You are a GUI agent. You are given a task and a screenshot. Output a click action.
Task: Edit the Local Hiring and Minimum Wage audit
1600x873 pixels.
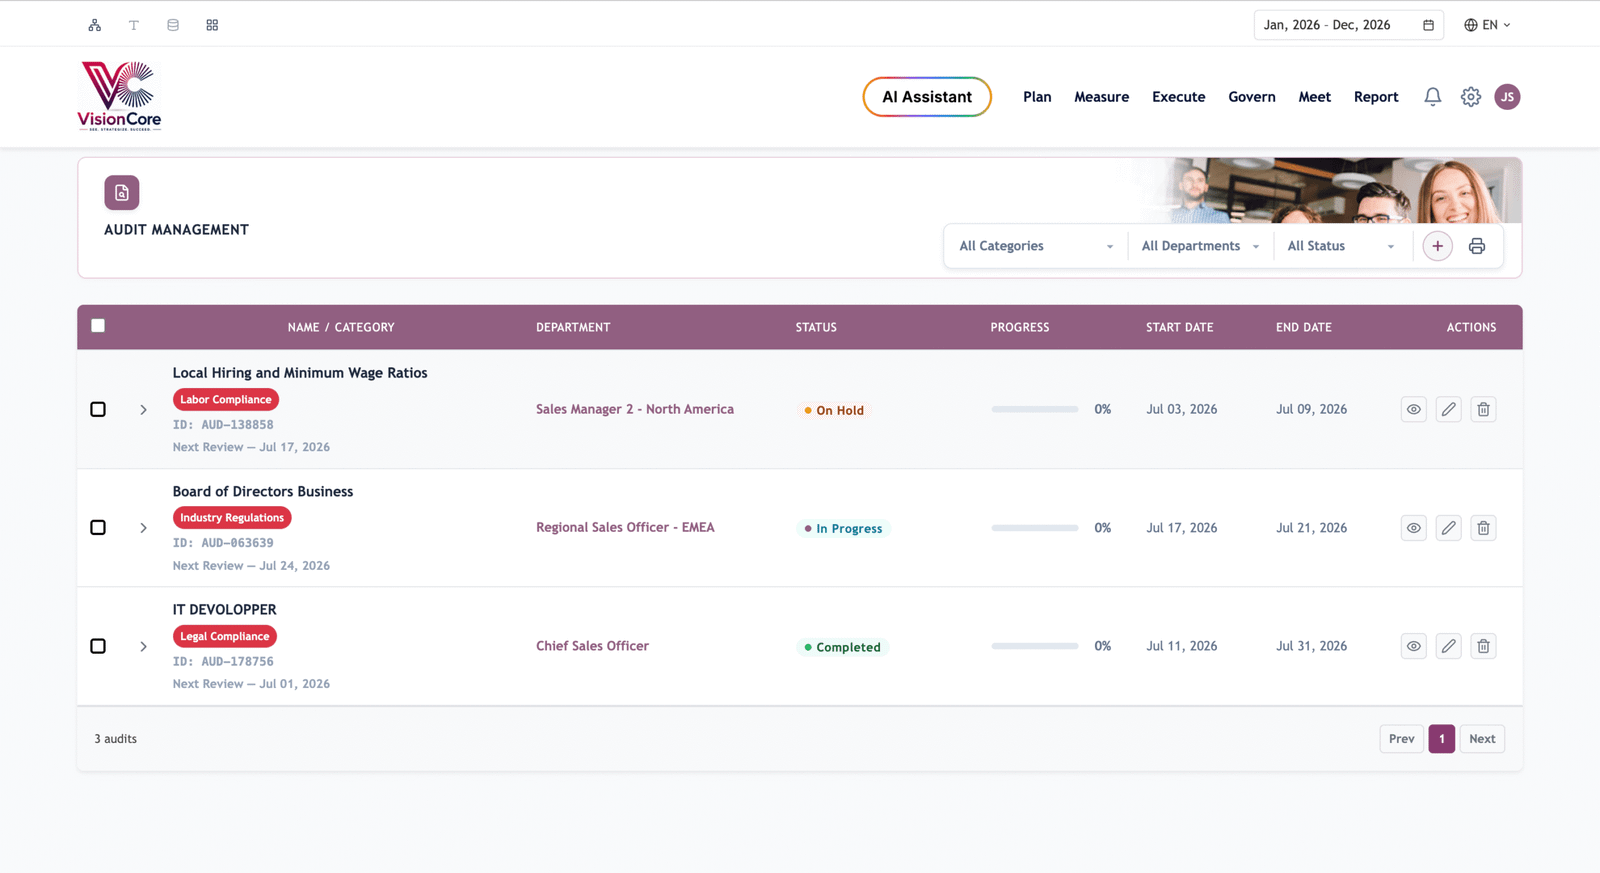tap(1449, 409)
